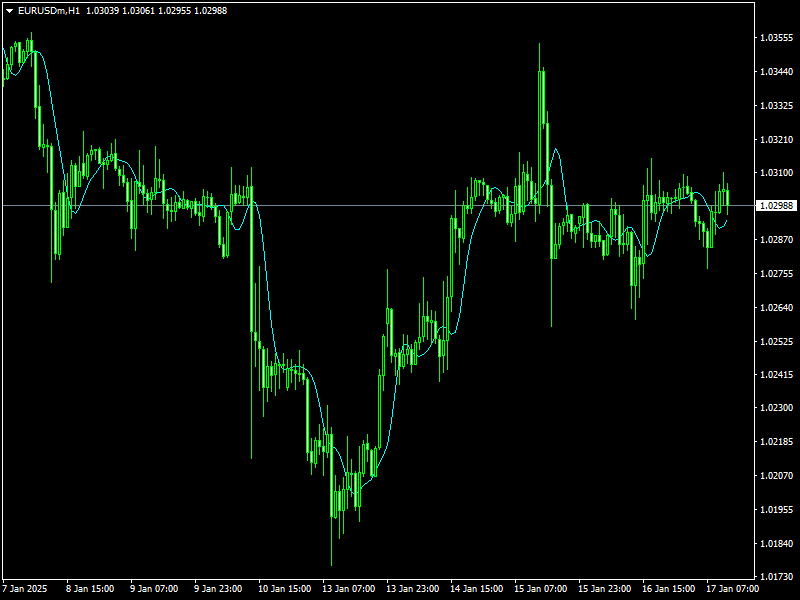Image resolution: width=800 pixels, height=600 pixels.
Task: Click the 8 Jan 15:00 time label
Action: tap(90, 589)
